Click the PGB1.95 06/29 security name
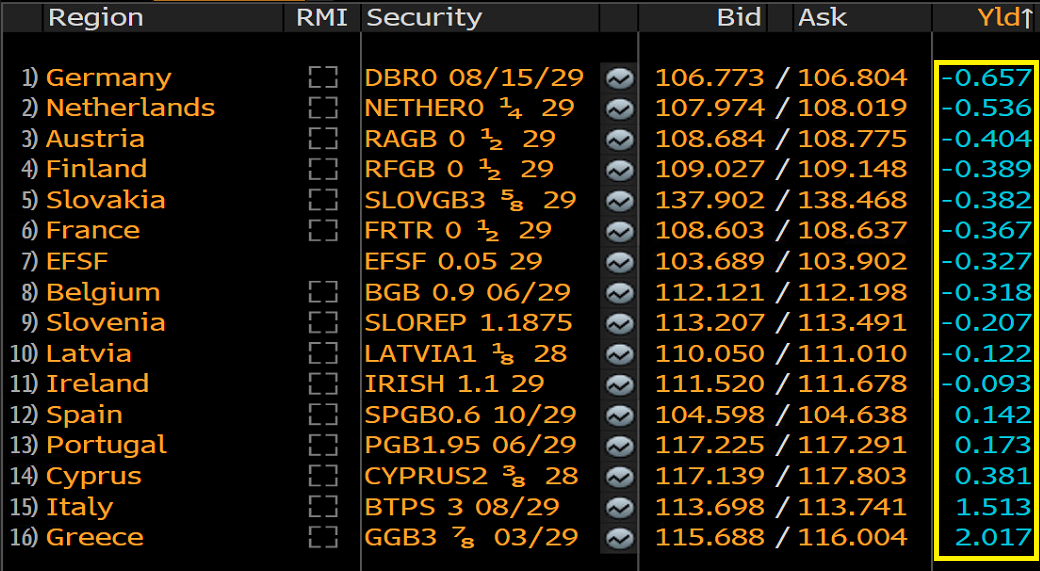The image size is (1040, 571). pyautogui.click(x=470, y=446)
